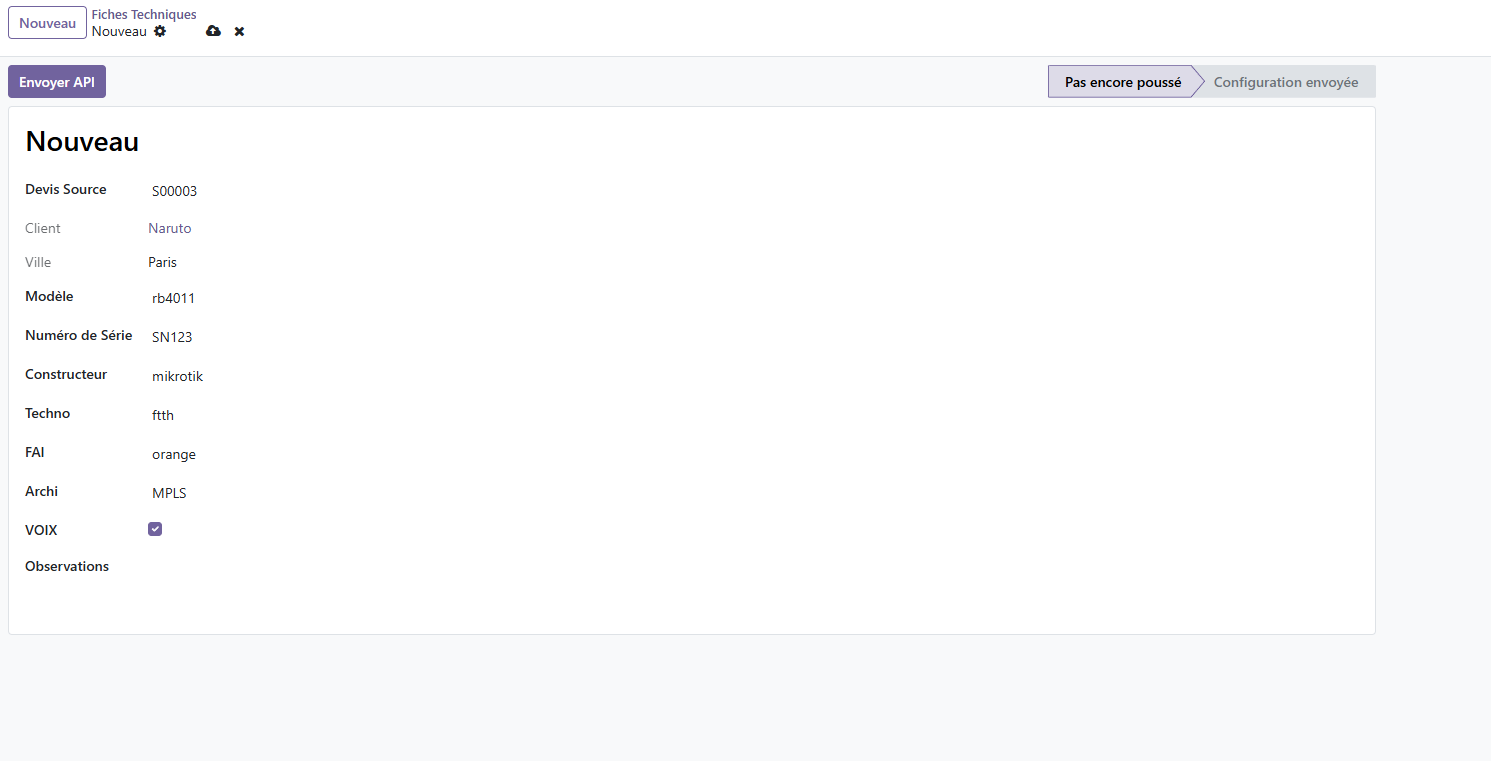This screenshot has height=761, width=1491.
Task: Discard changes with the X icon
Action: (x=239, y=31)
